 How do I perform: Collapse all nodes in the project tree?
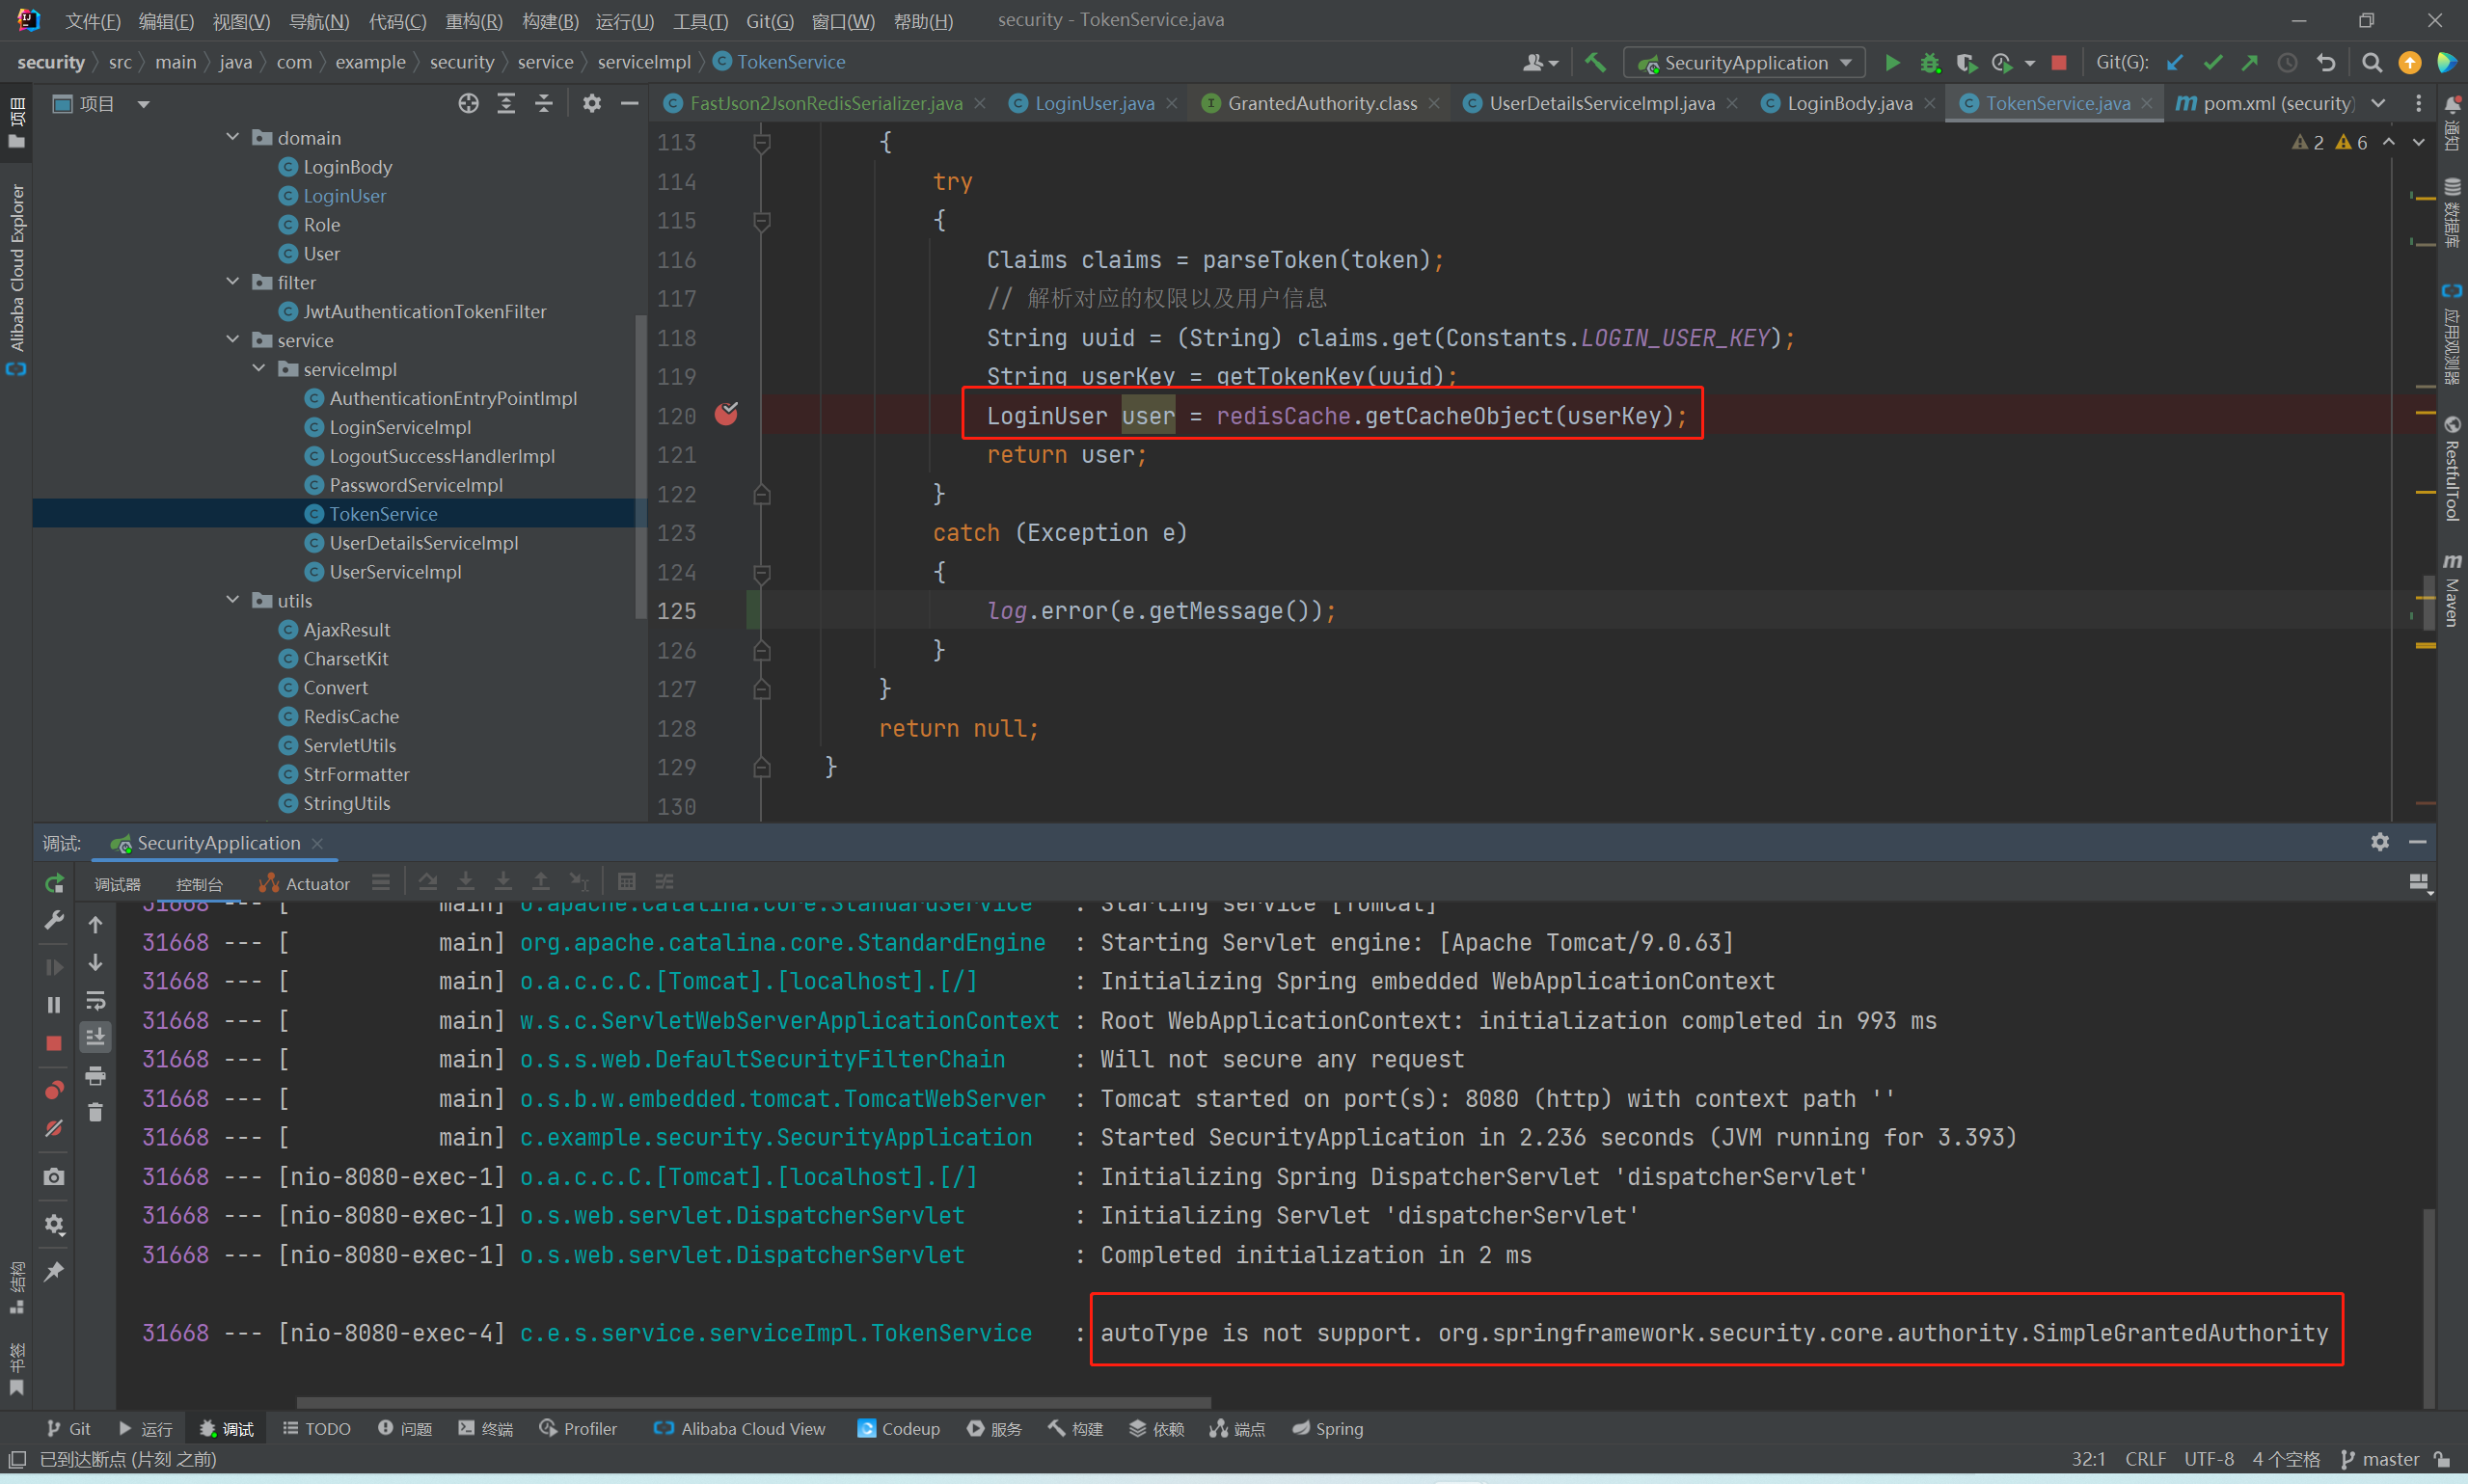click(x=544, y=104)
